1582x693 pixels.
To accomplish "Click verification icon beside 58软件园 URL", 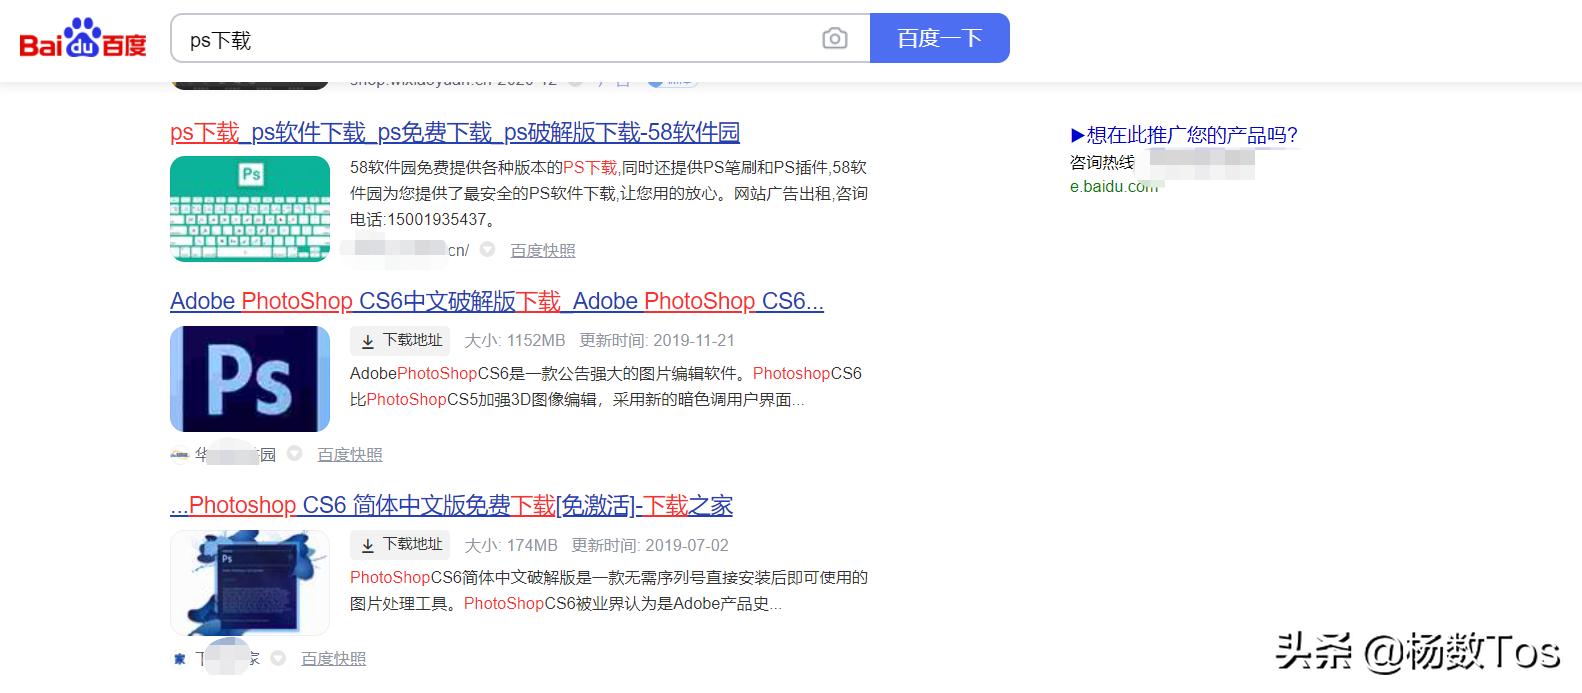I will [487, 250].
